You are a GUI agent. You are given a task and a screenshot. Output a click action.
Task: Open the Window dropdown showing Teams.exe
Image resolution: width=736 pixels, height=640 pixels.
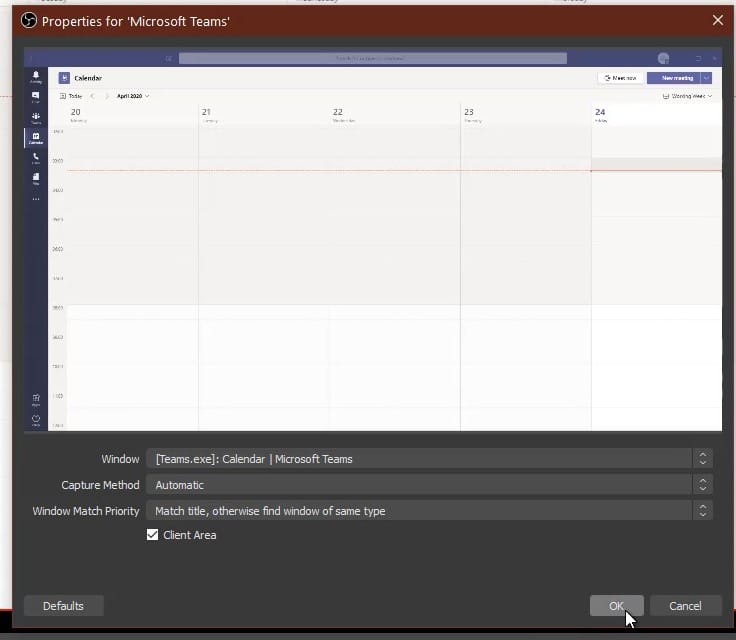419,458
